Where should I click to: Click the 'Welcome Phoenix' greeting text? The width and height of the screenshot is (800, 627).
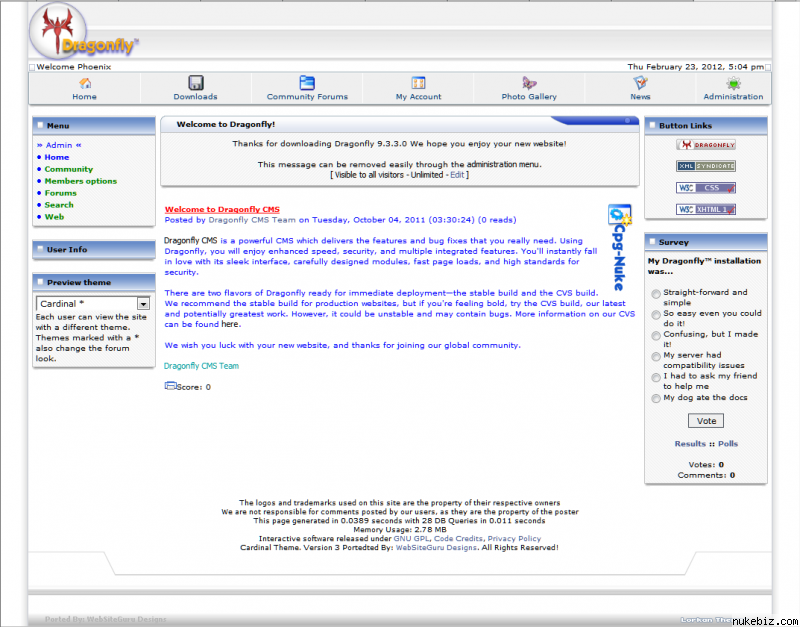[73, 67]
